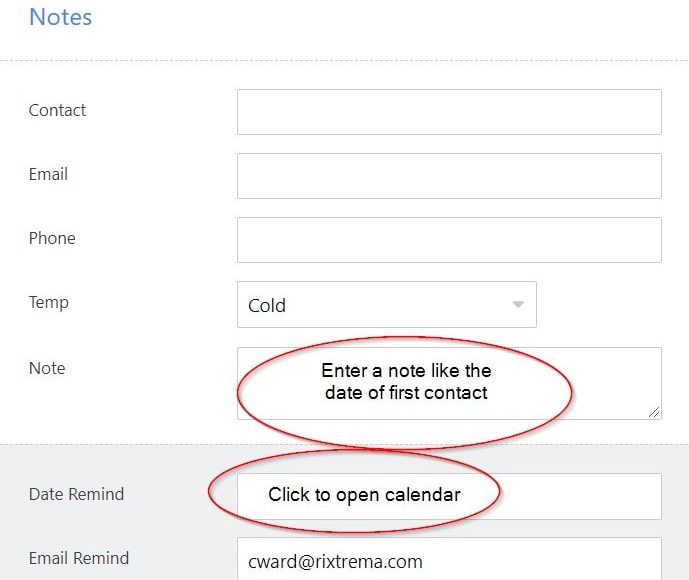Click the Date Remind label
The image size is (689, 580).
(76, 494)
